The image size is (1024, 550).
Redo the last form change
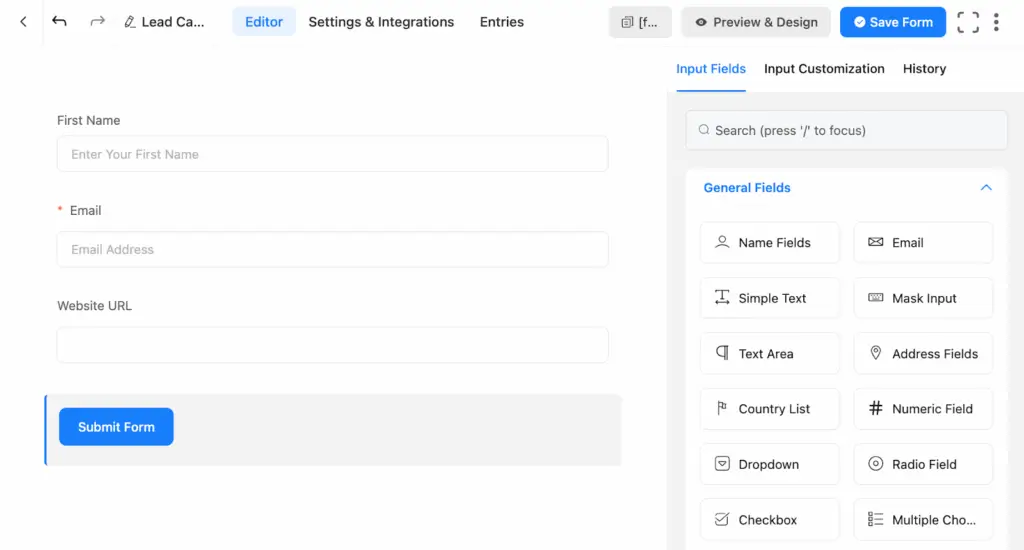(97, 22)
